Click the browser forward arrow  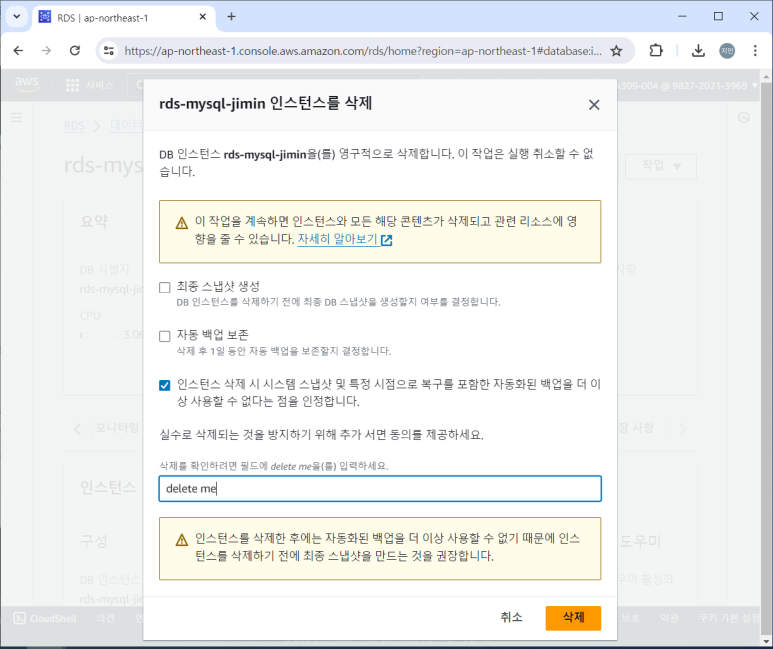(x=46, y=51)
